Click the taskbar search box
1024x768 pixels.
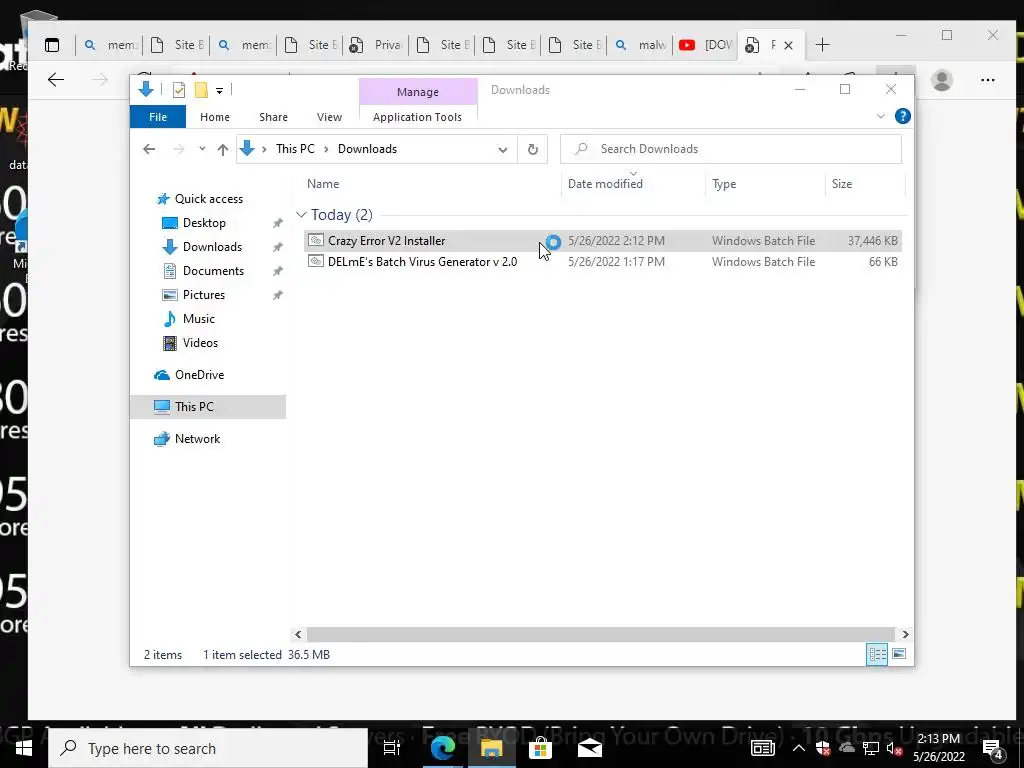(x=208, y=748)
